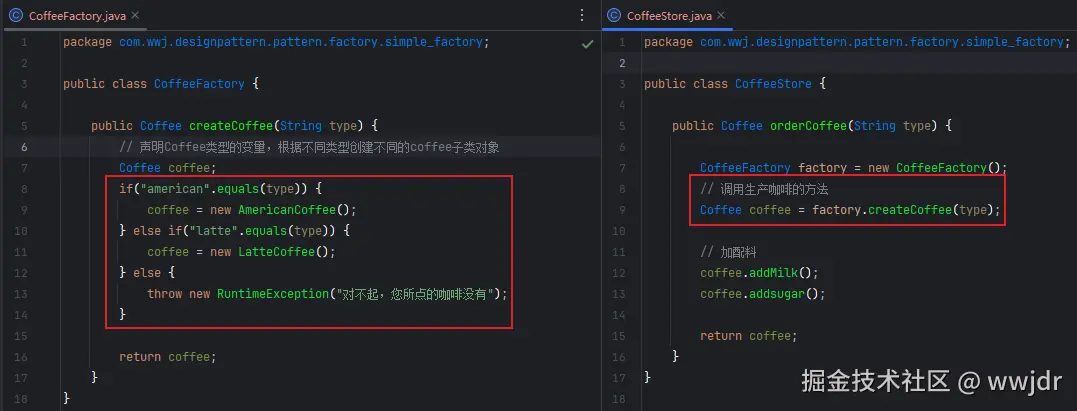Click coffee.addsugar() call
Image resolution: width=1077 pixels, height=411 pixels.
point(759,293)
